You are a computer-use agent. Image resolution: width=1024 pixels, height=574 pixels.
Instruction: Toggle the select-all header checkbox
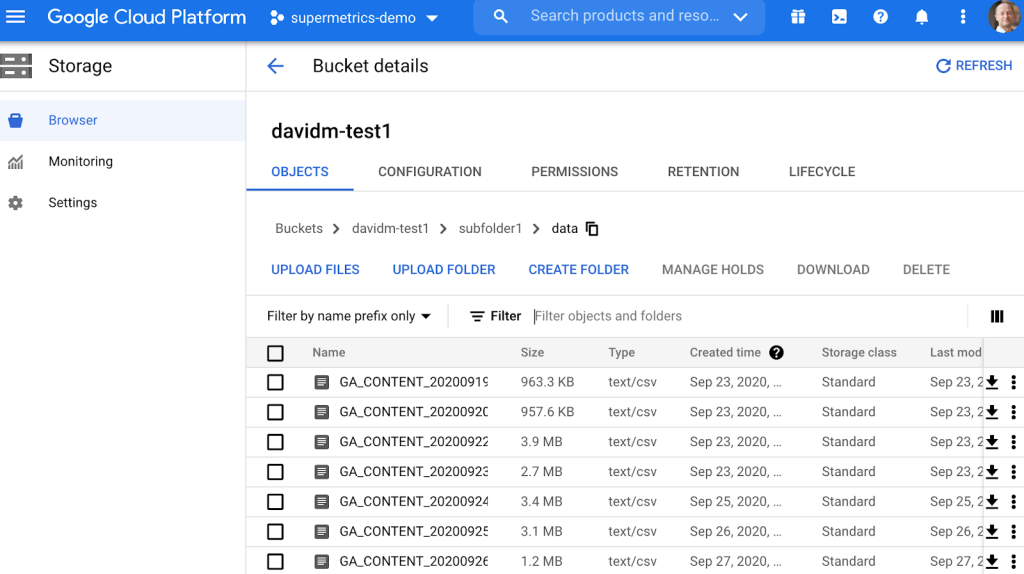tap(276, 353)
